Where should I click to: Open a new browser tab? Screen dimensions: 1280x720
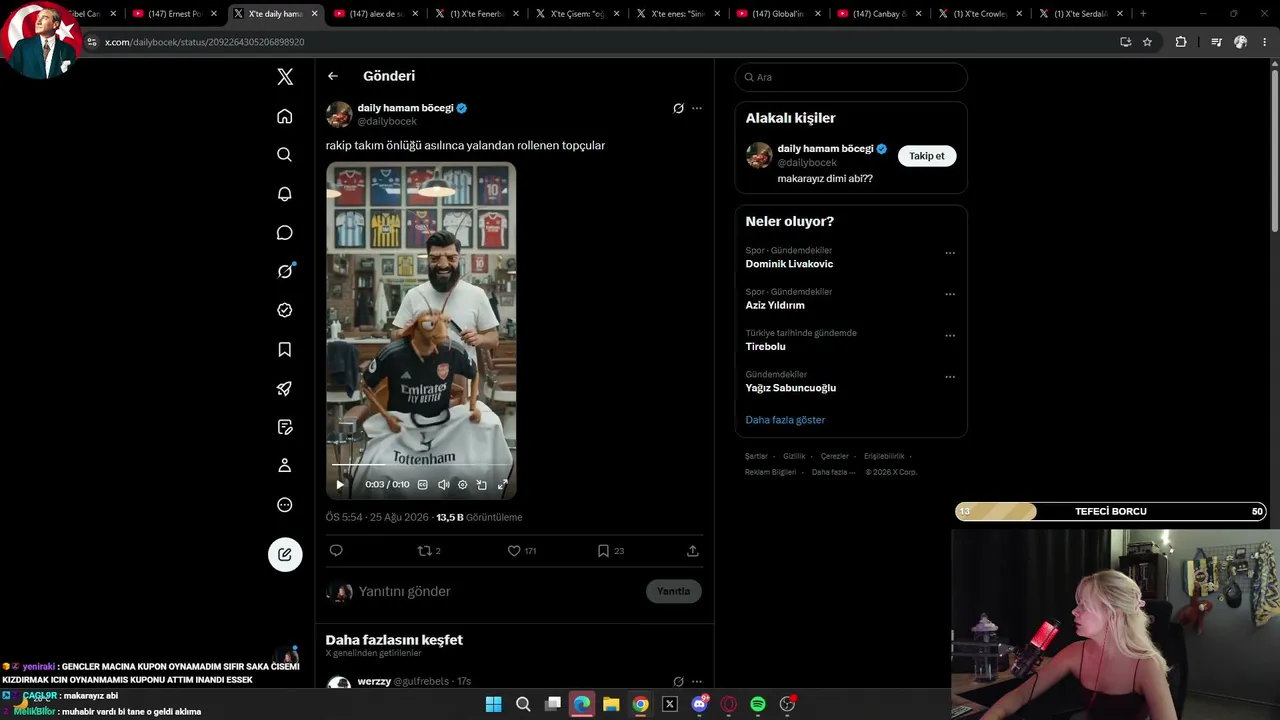point(1143,14)
